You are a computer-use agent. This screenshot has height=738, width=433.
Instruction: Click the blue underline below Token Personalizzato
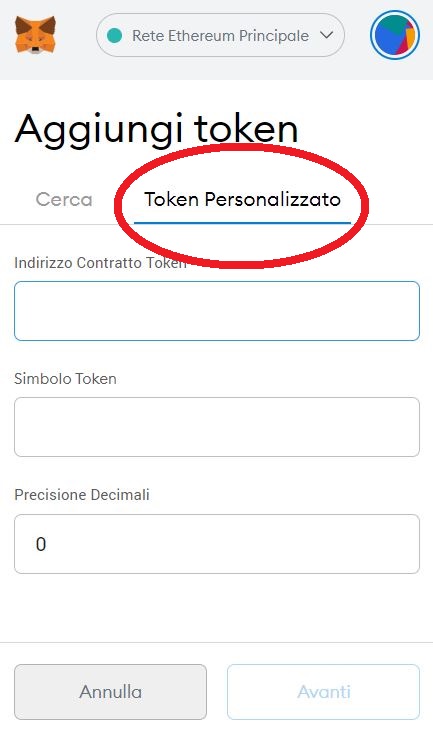(242, 223)
